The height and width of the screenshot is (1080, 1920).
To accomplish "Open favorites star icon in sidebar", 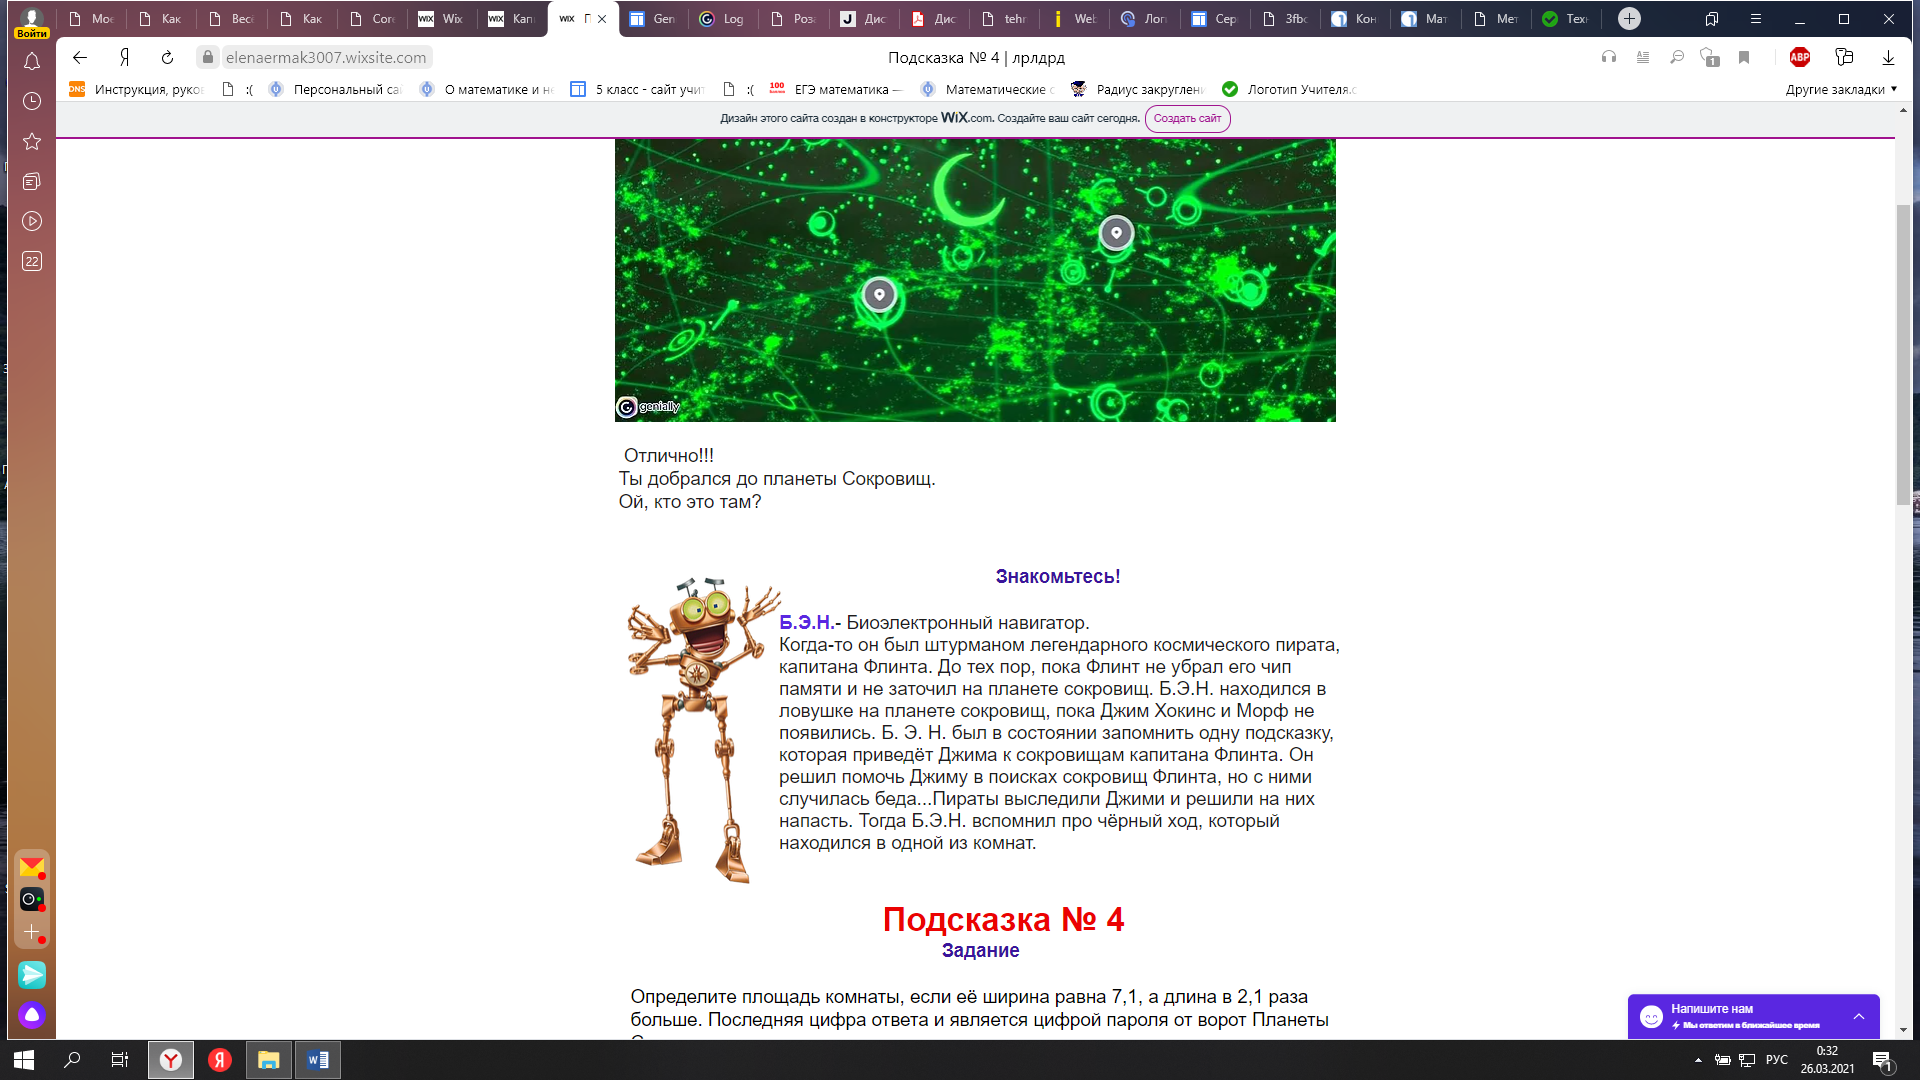I will (32, 142).
